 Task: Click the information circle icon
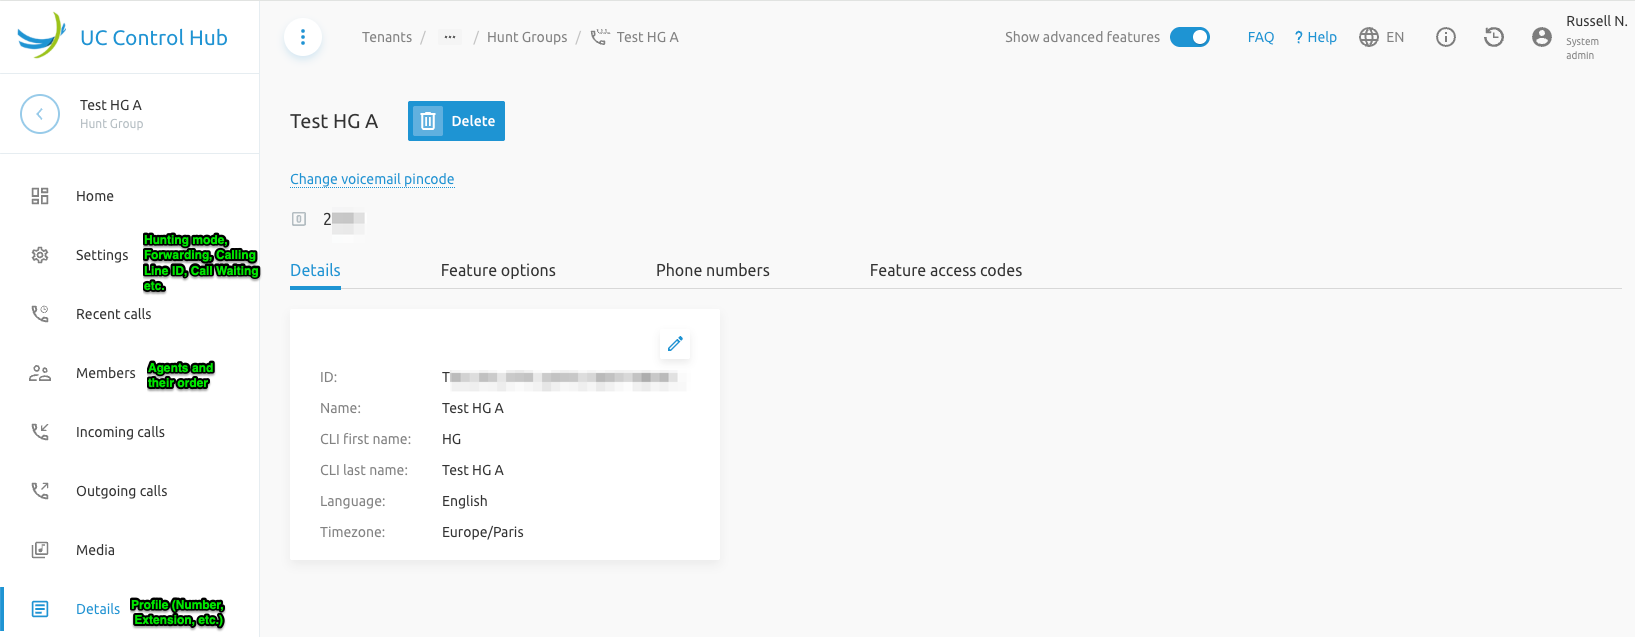[x=1446, y=37]
